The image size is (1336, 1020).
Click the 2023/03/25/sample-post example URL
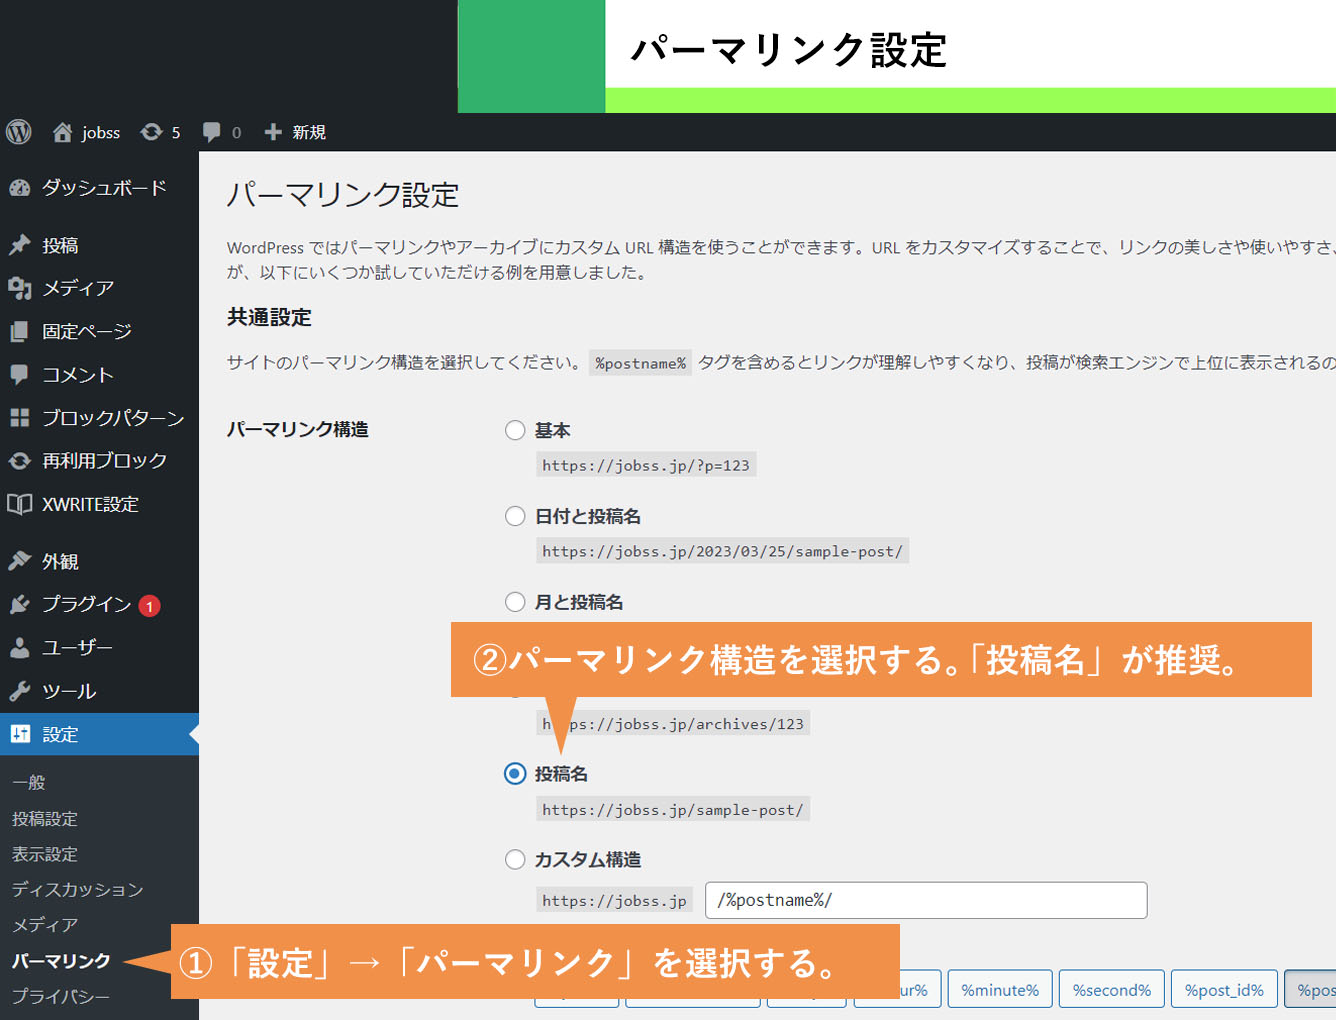[722, 551]
